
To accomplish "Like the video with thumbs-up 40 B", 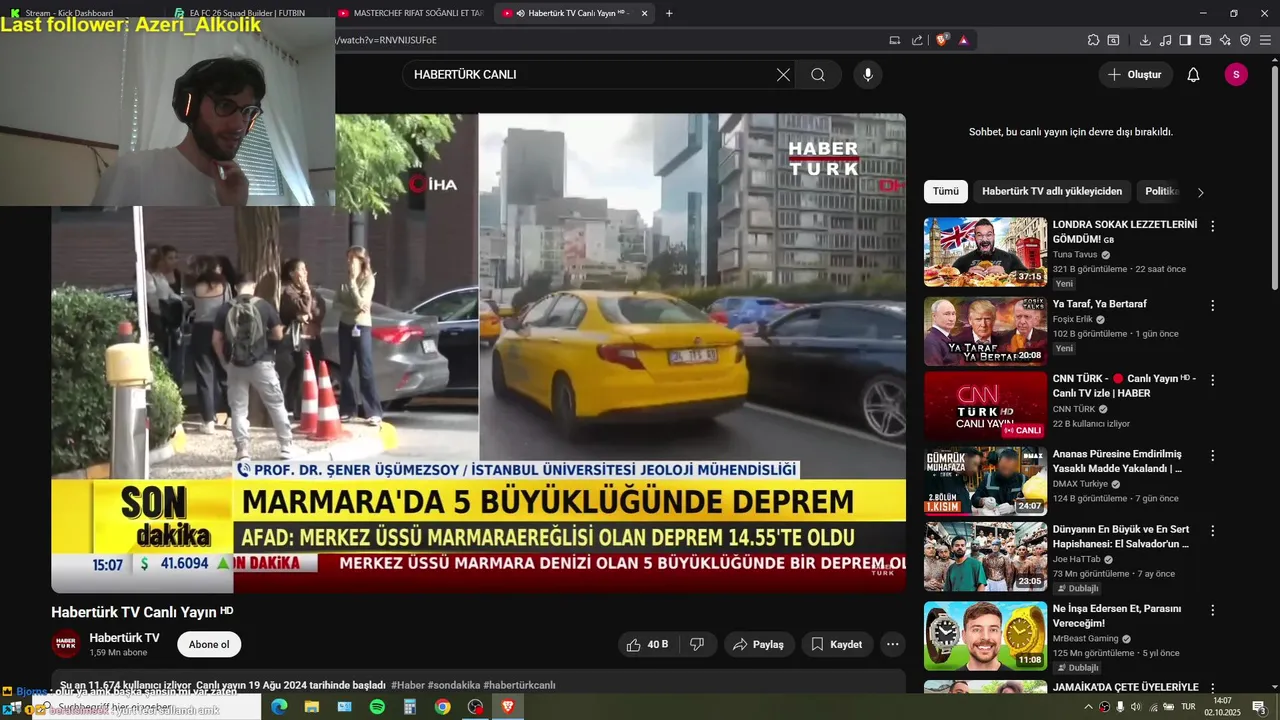I will (646, 645).
